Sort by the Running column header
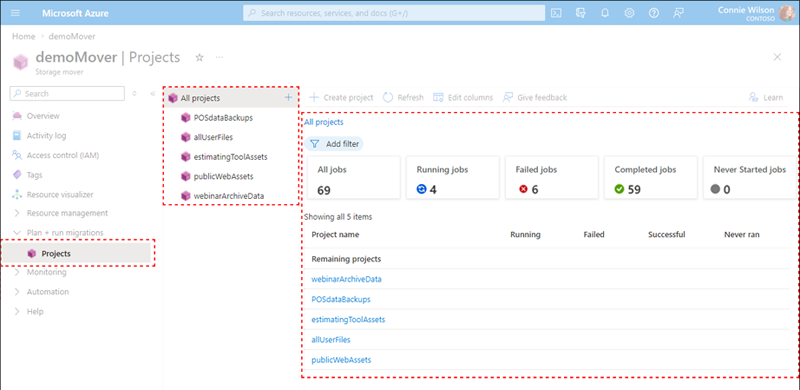Image resolution: width=800 pixels, height=390 pixels. tap(525, 235)
